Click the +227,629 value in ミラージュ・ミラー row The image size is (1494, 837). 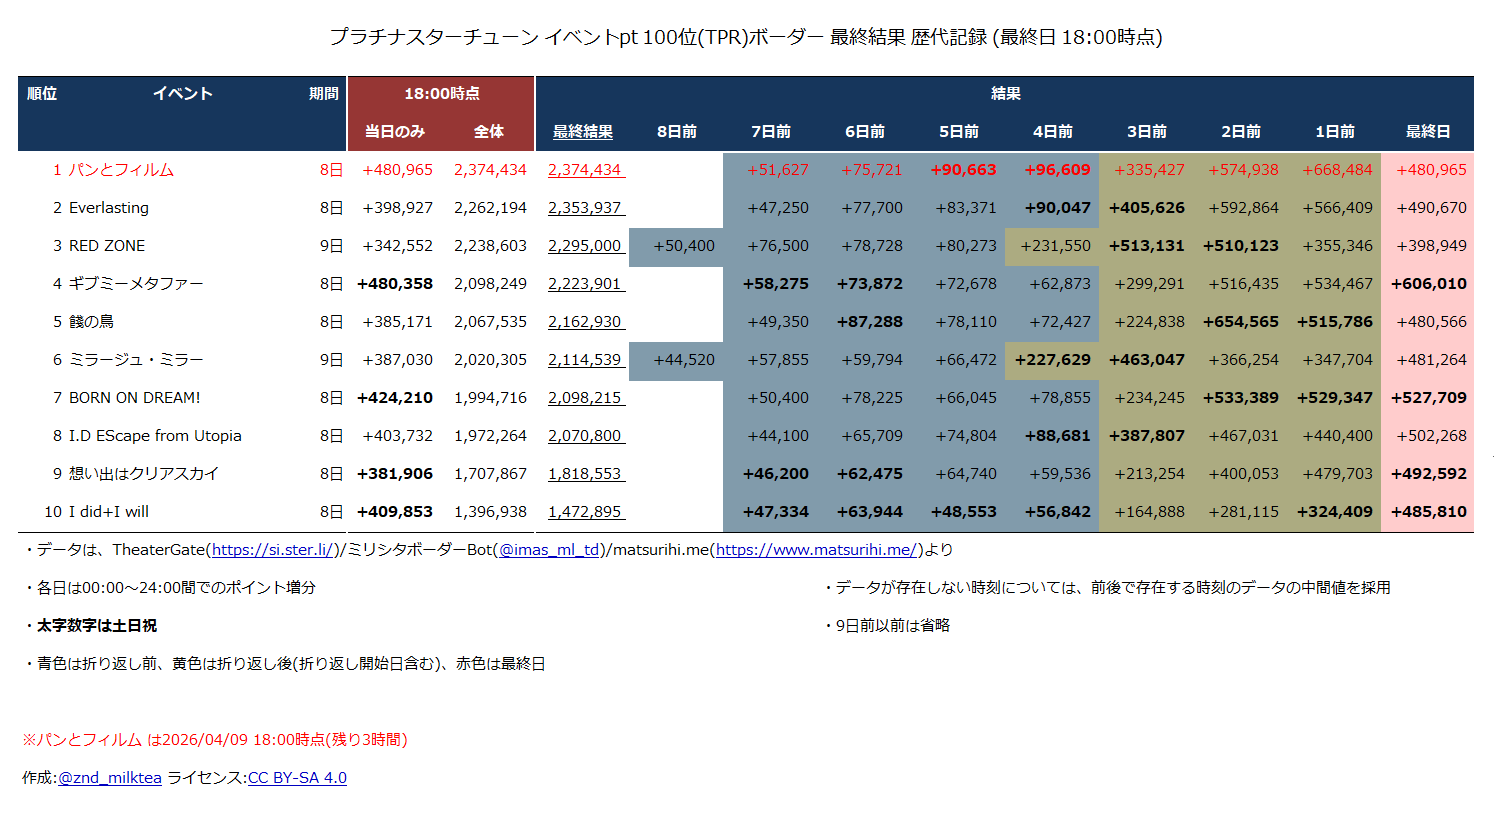click(x=1053, y=360)
